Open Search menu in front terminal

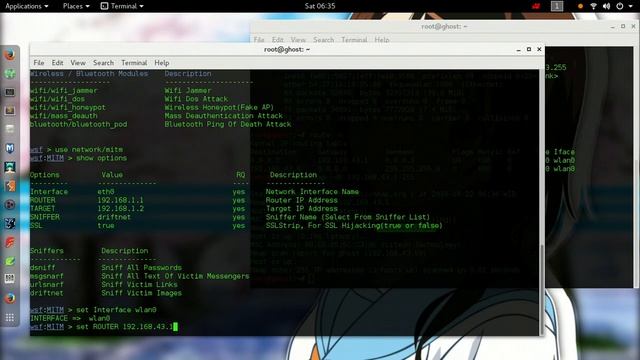(103, 63)
